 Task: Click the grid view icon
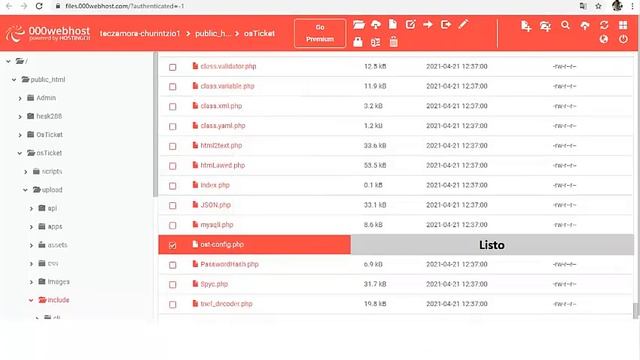click(623, 25)
